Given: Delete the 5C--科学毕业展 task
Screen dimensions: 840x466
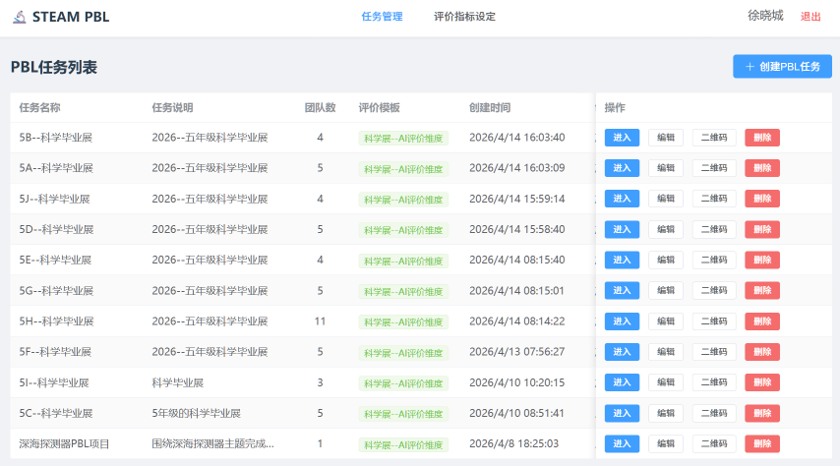Looking at the screenshot, I should [x=762, y=413].
